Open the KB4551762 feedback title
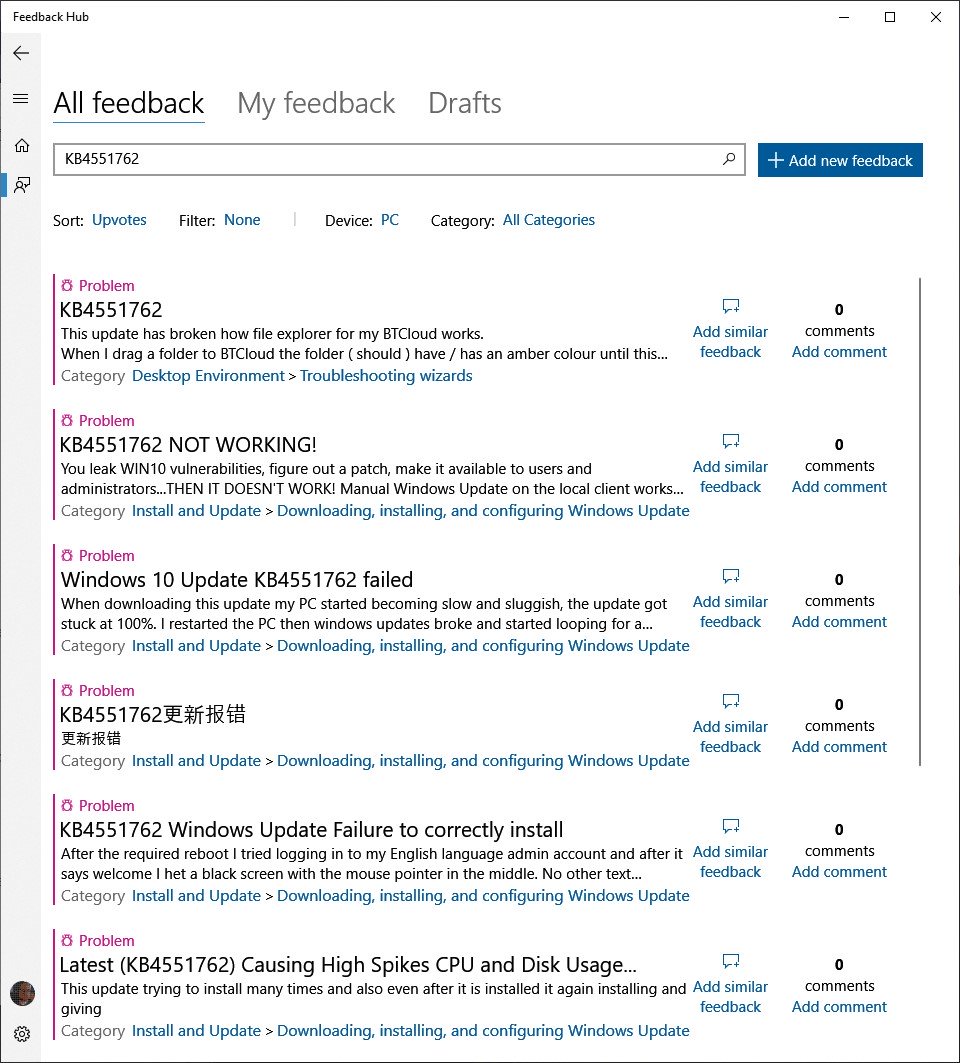This screenshot has height=1063, width=960. (x=111, y=310)
